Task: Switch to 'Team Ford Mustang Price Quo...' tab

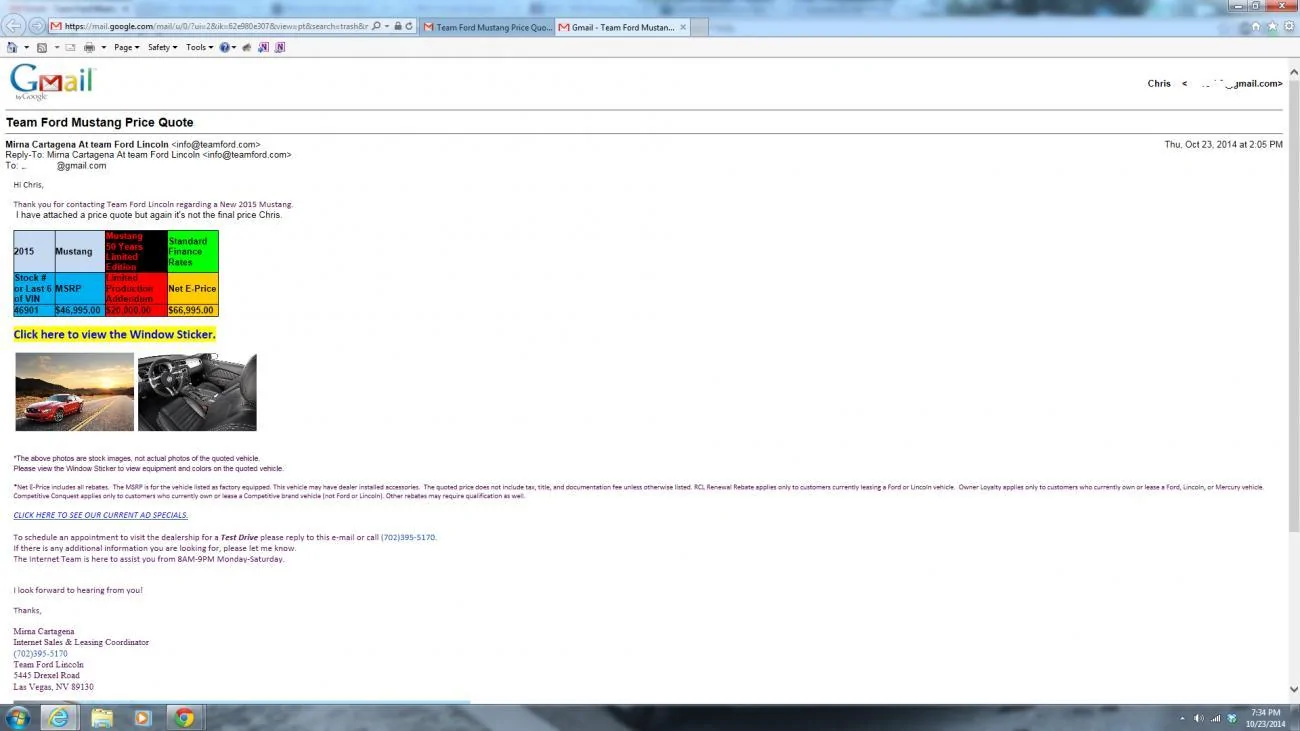Action: 487,27
